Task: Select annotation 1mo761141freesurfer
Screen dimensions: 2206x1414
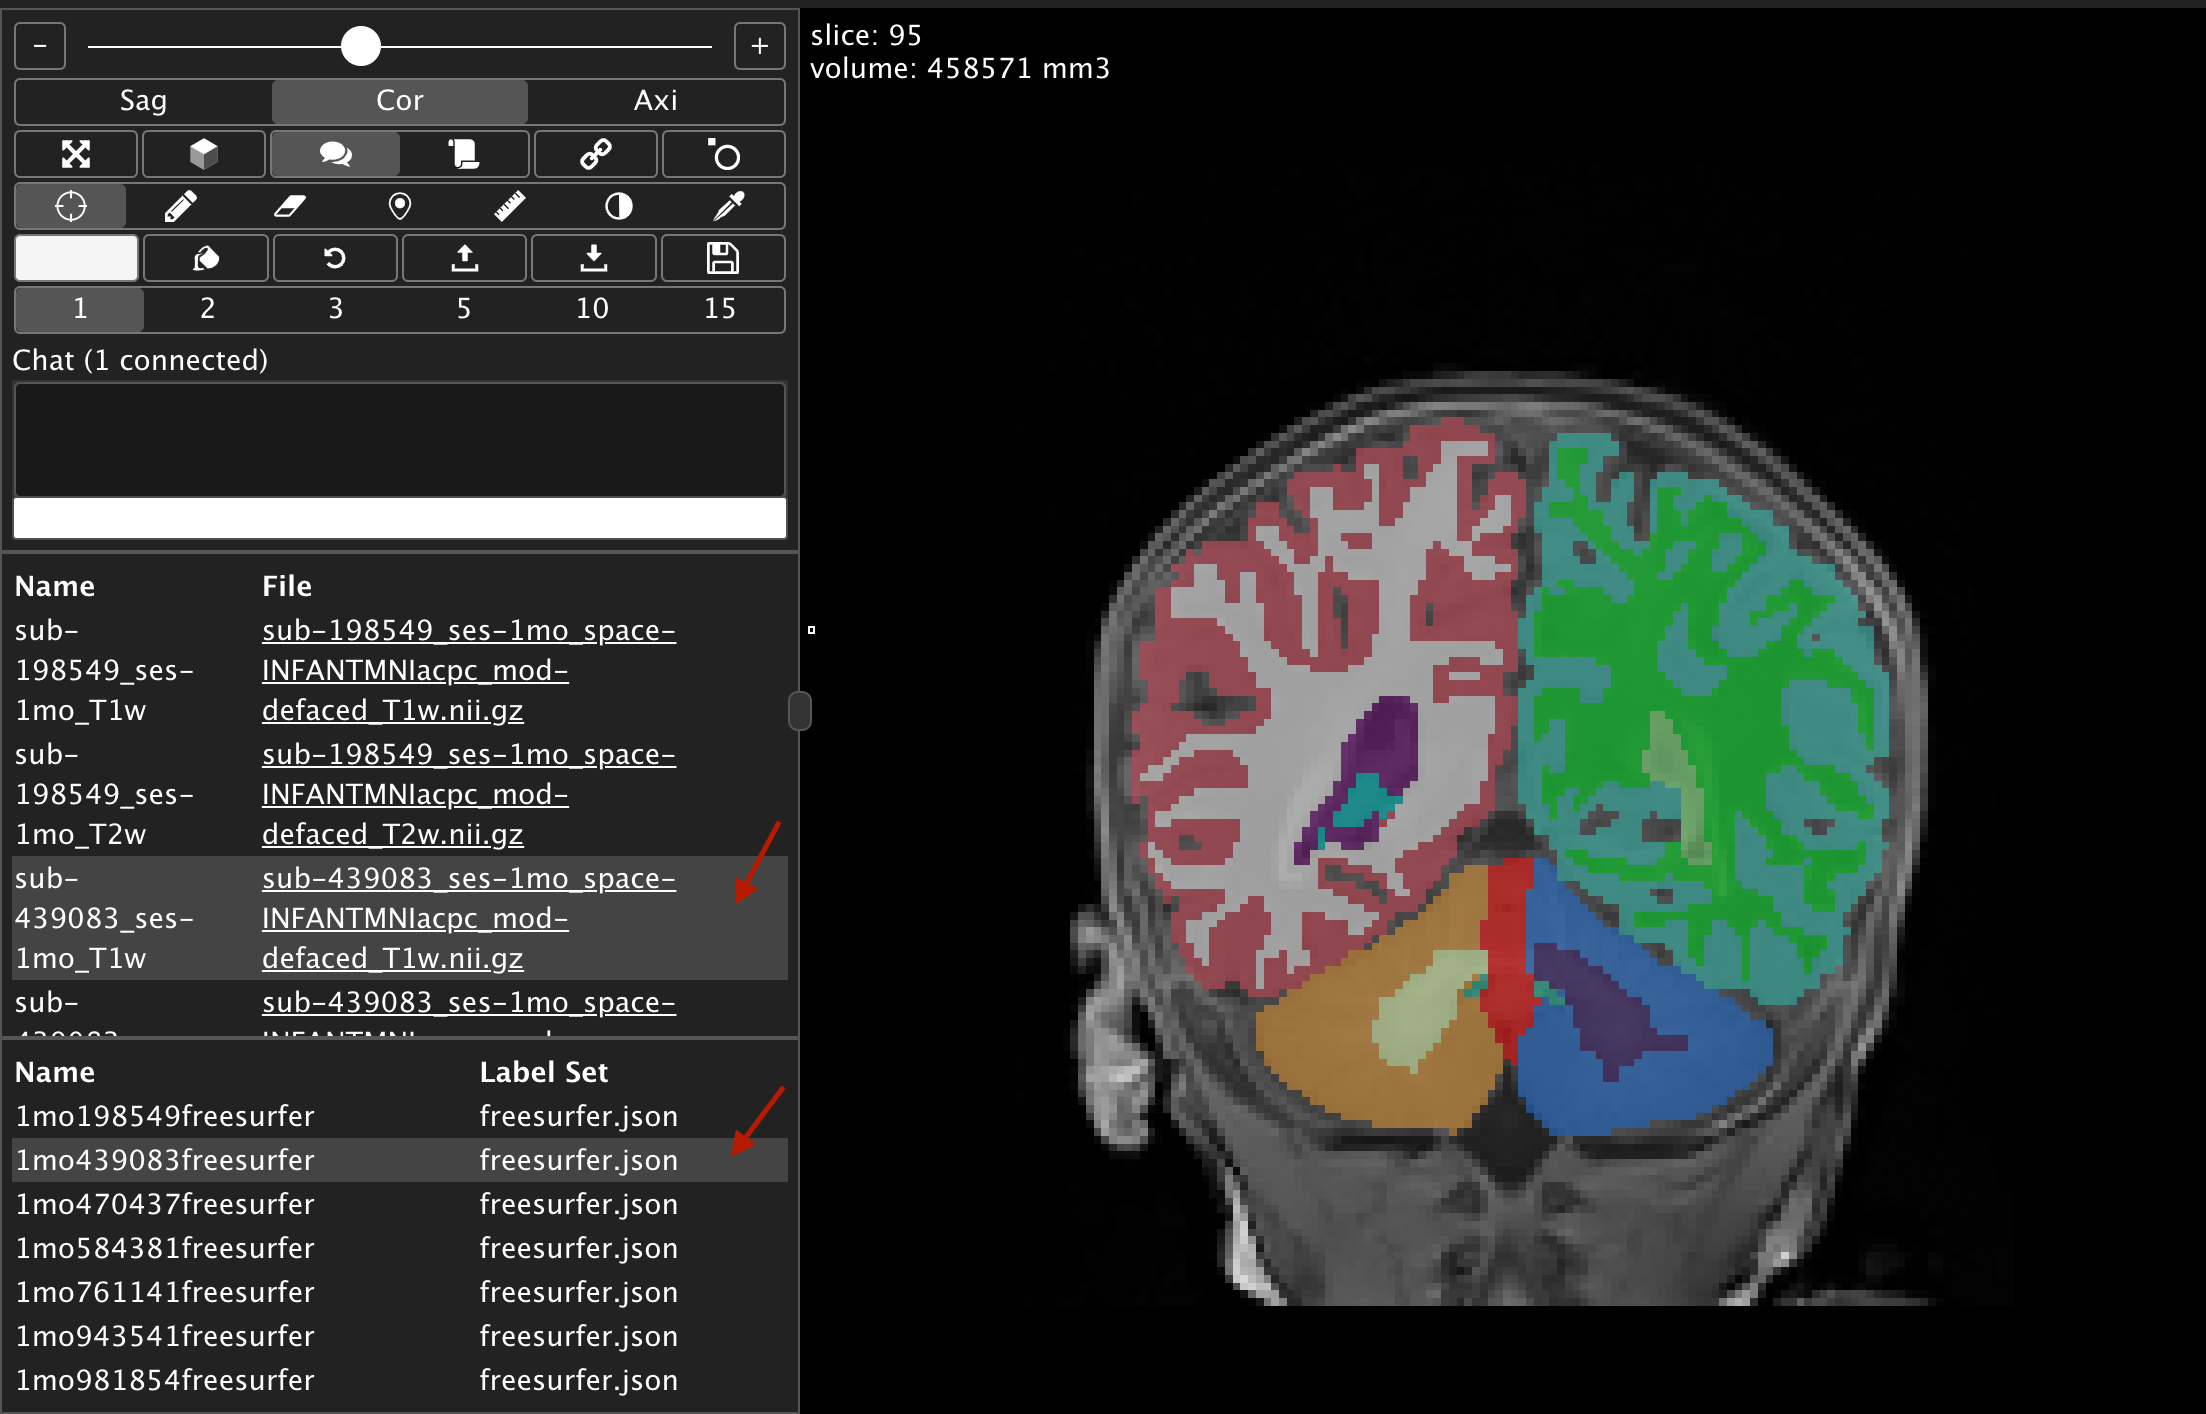Action: coord(165,1292)
